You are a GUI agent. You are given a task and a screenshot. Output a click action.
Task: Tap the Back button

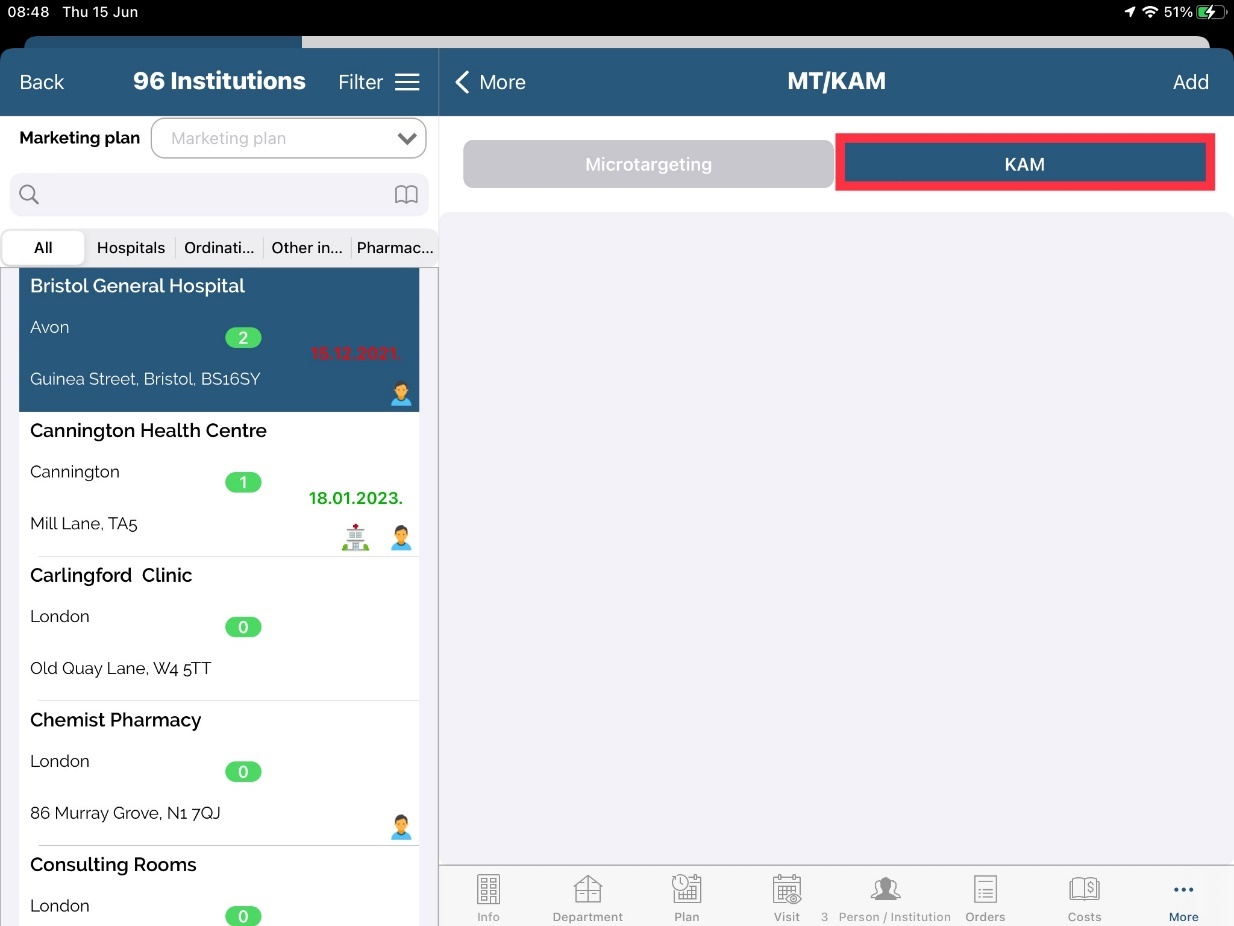(x=42, y=82)
